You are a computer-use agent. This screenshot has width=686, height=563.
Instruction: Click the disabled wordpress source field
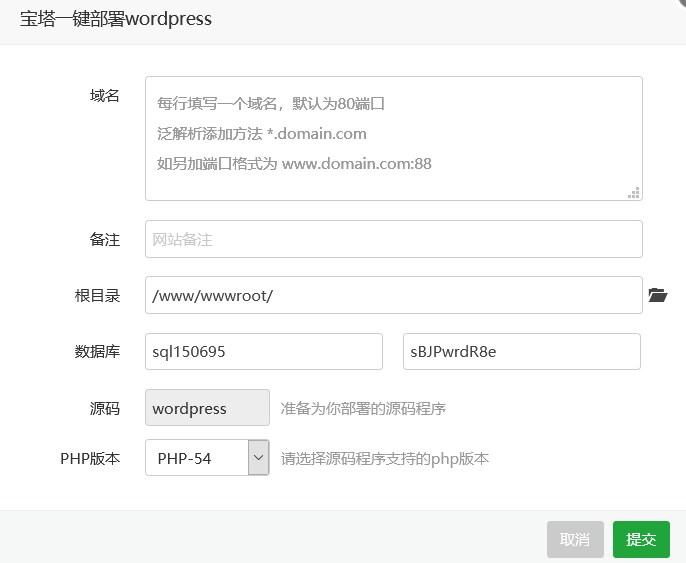click(207, 408)
